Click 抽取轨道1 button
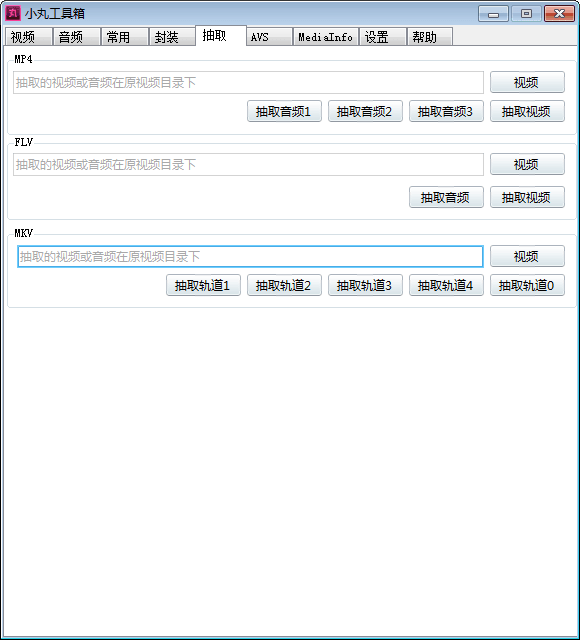 (203, 285)
